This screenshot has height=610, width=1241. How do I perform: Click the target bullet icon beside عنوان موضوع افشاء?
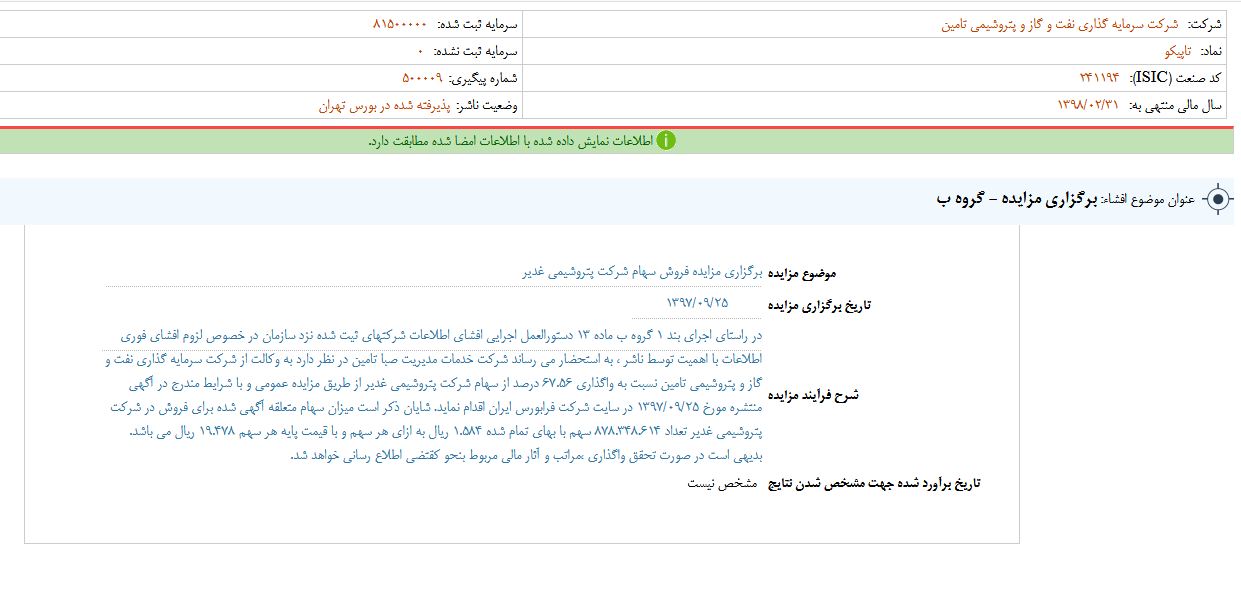coord(1217,200)
